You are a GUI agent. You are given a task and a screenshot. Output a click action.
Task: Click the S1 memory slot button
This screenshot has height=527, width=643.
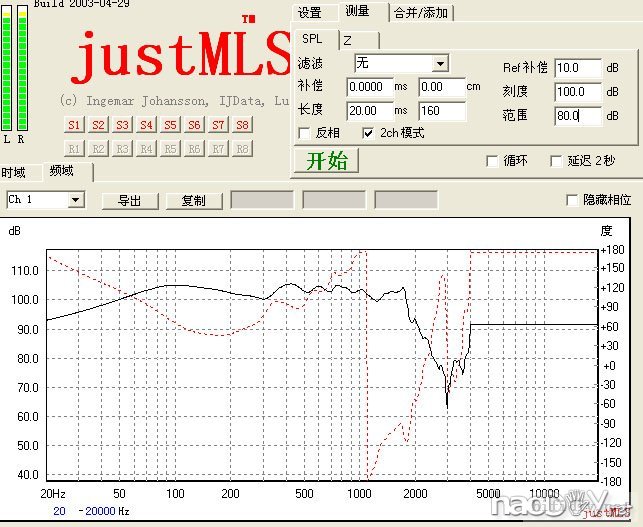click(74, 125)
